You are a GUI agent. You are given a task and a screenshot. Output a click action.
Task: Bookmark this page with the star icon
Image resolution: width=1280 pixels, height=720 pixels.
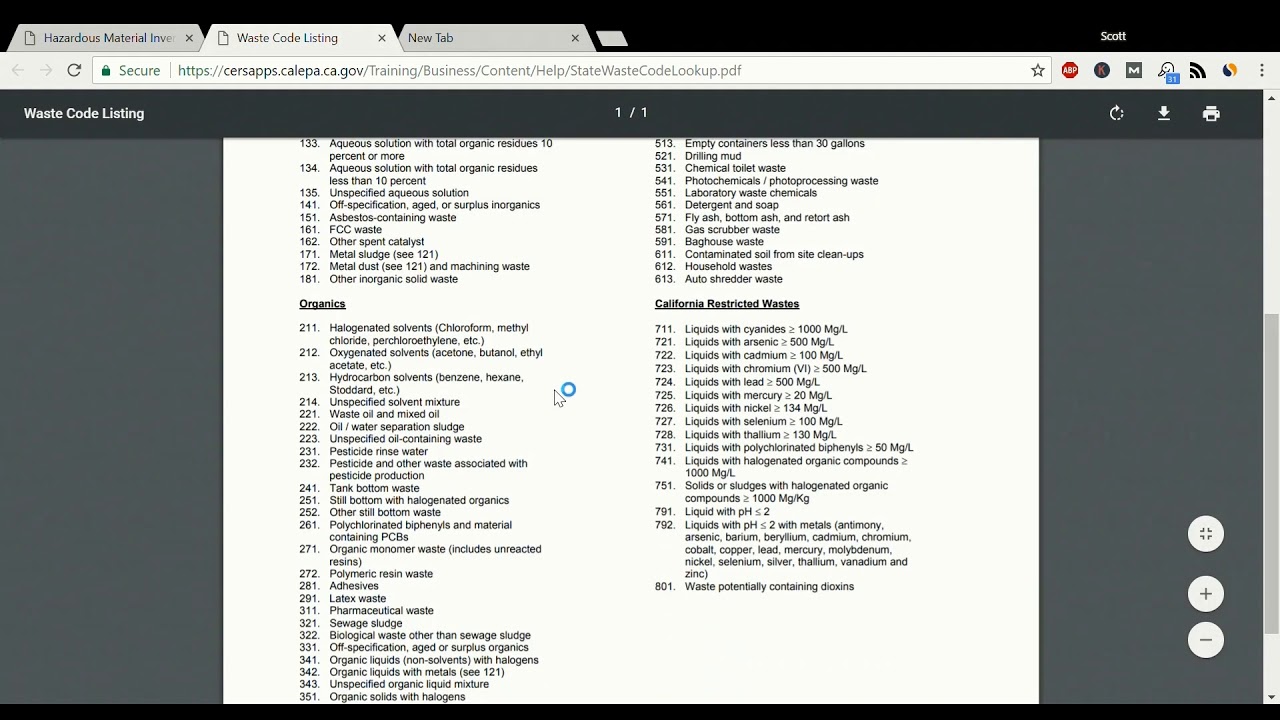(x=1038, y=70)
